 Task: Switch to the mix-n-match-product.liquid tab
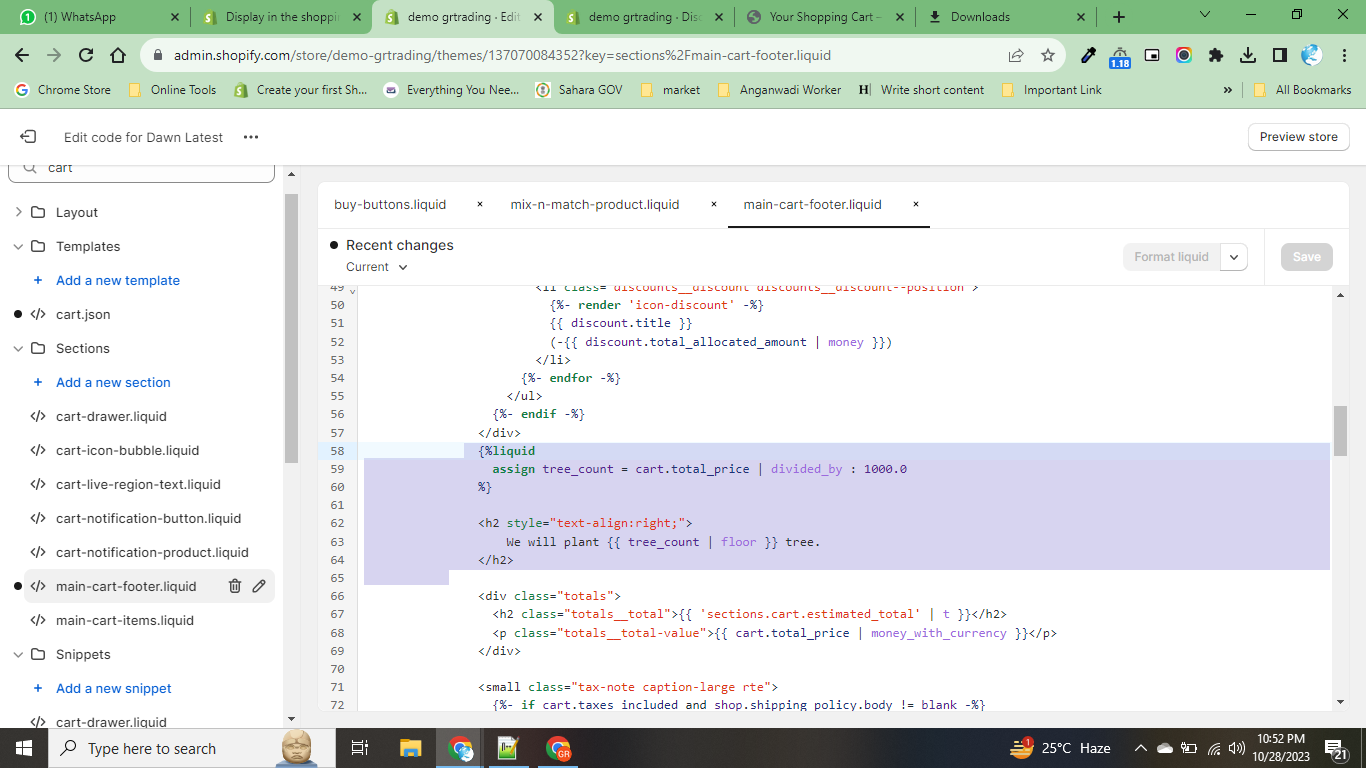pos(594,204)
